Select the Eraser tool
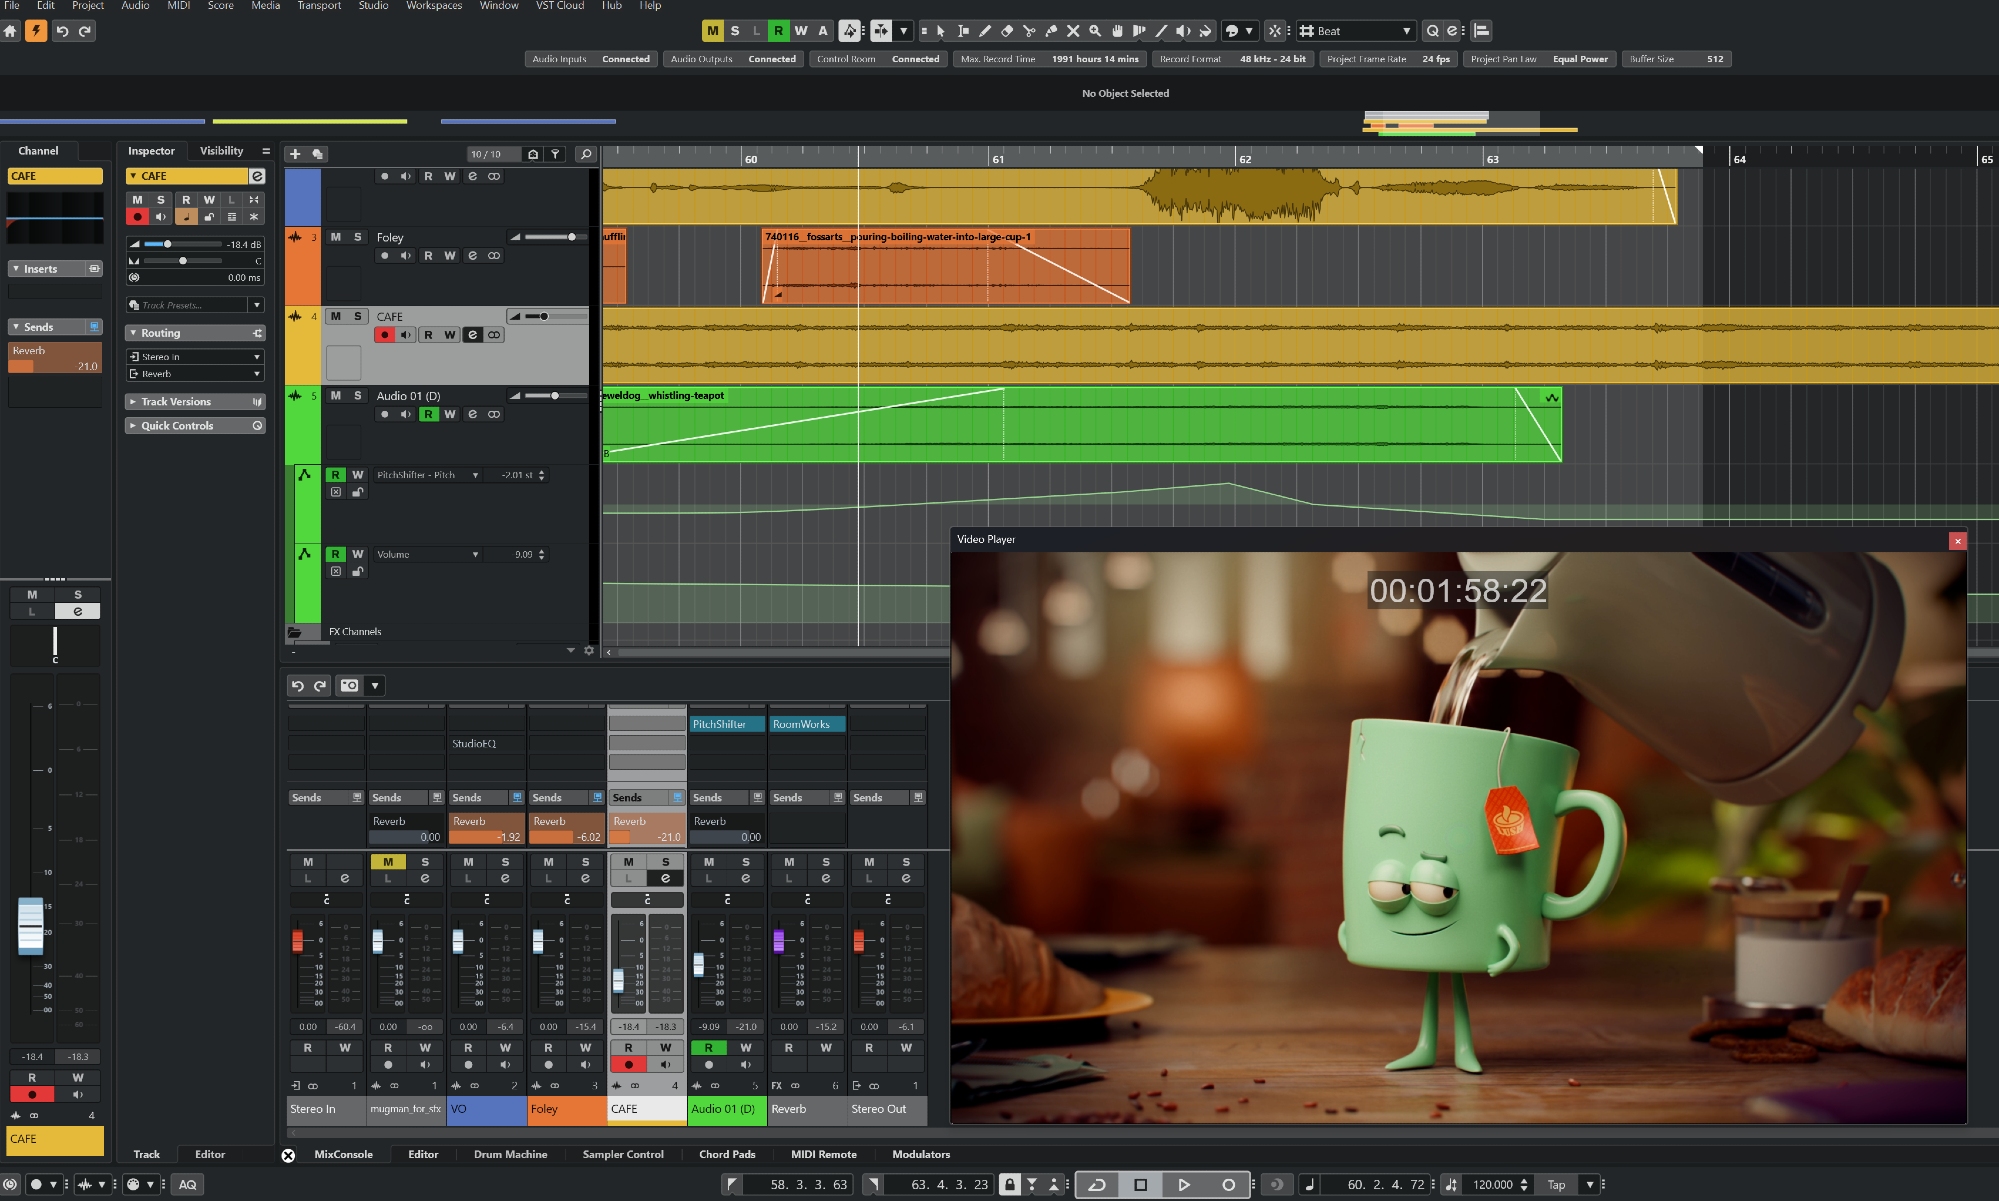The height and width of the screenshot is (1201, 1999). (1007, 31)
